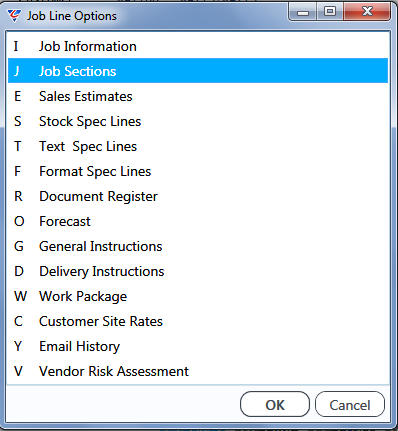
Task: Choose Customer Site Rates entry
Action: pos(198,321)
